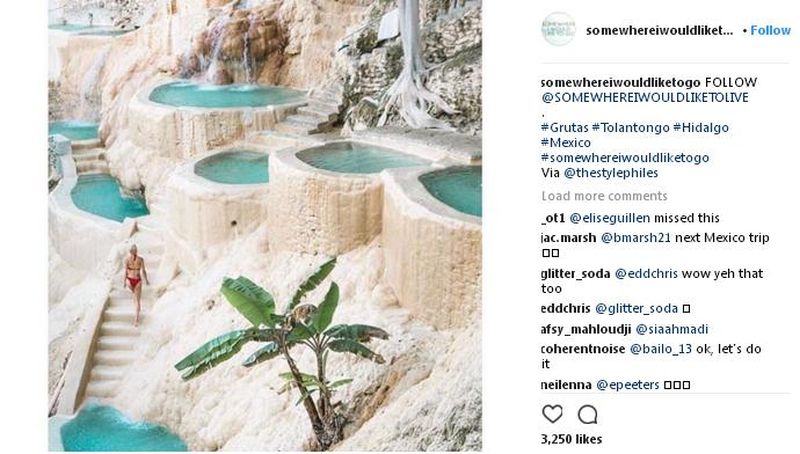Image resolution: width=800 pixels, height=454 pixels.
Task: Open the @bailo_13 mention
Action: point(661,349)
